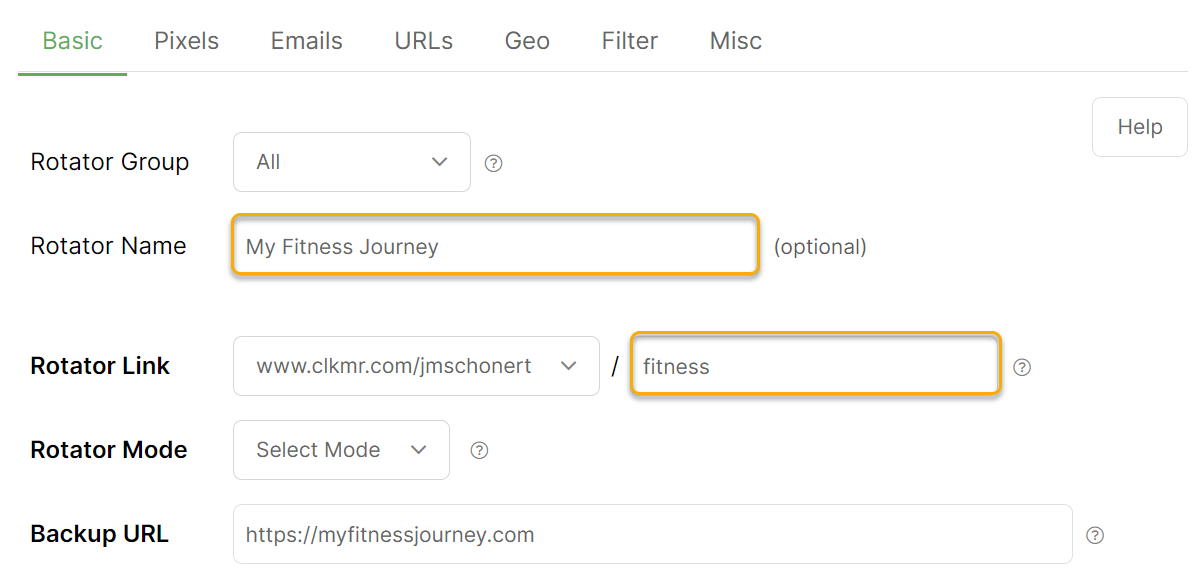Click the Backup URL label text
This screenshot has height=582, width=1197.
(99, 534)
